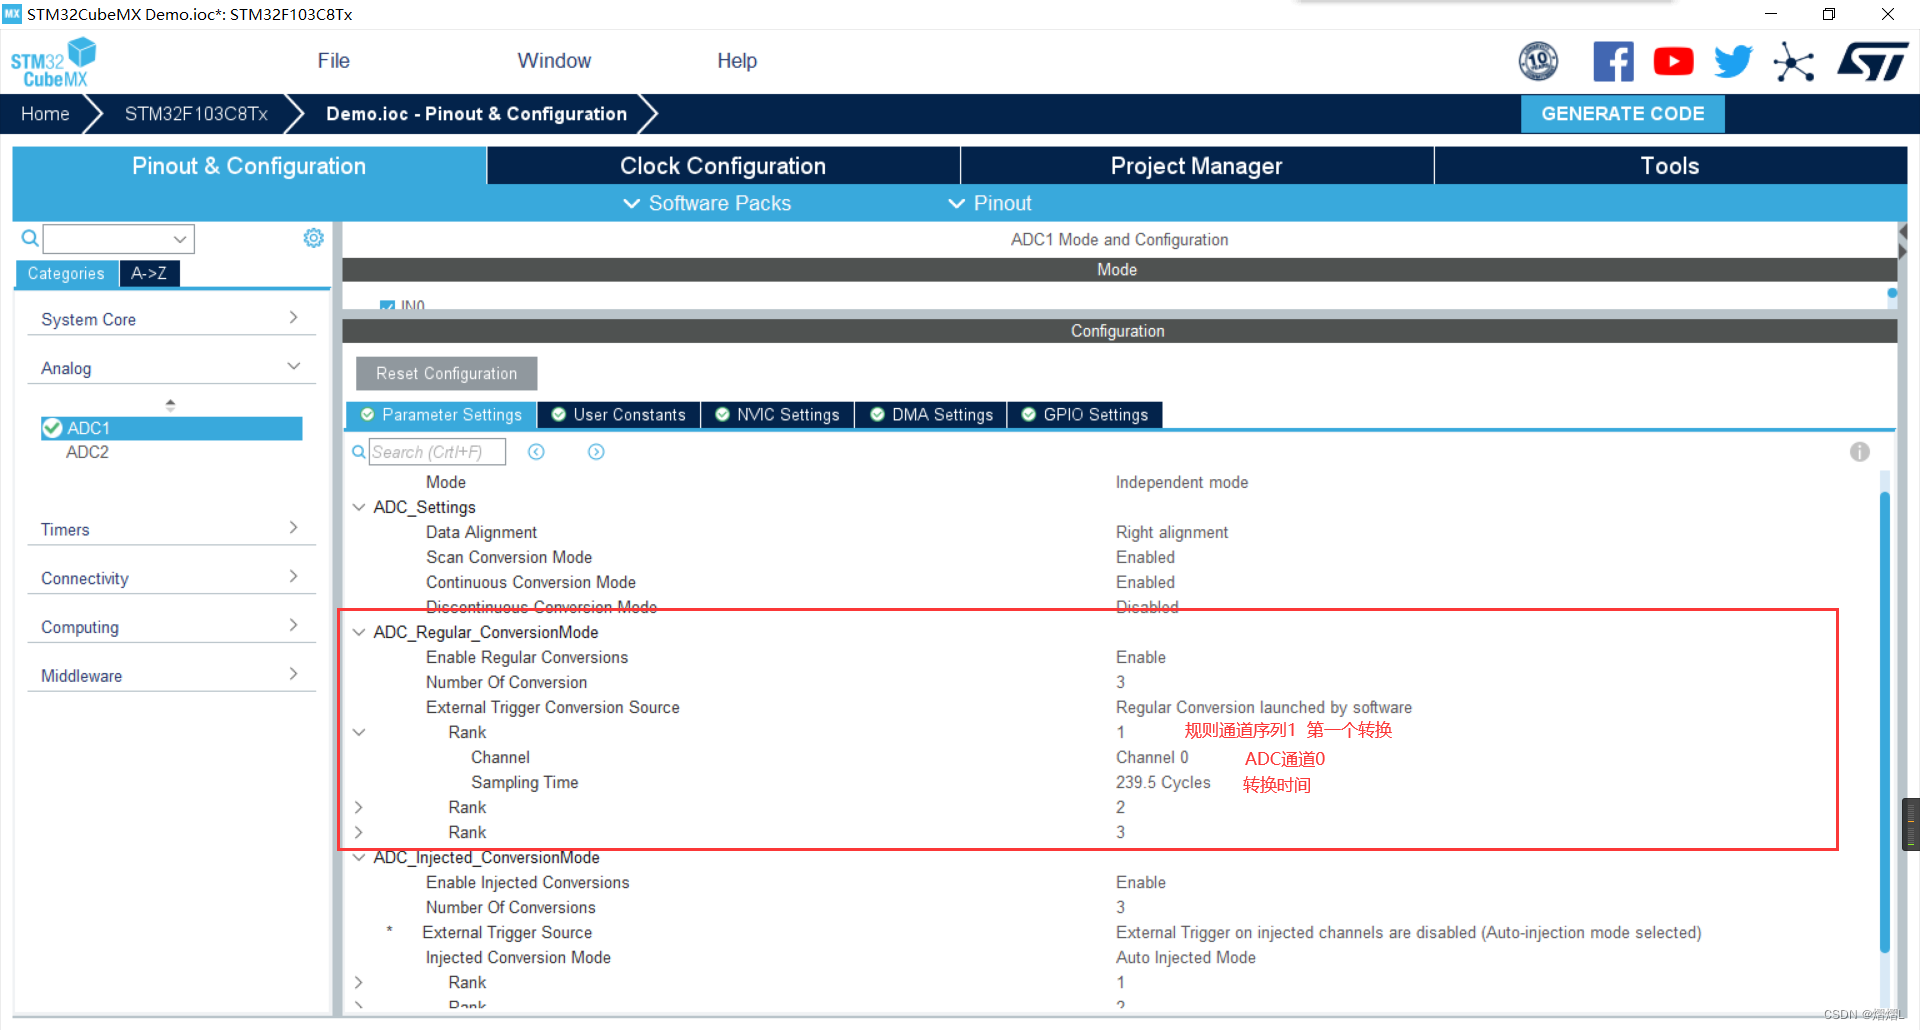1920x1030 pixels.
Task: Click the ST community network icon
Action: (1793, 62)
